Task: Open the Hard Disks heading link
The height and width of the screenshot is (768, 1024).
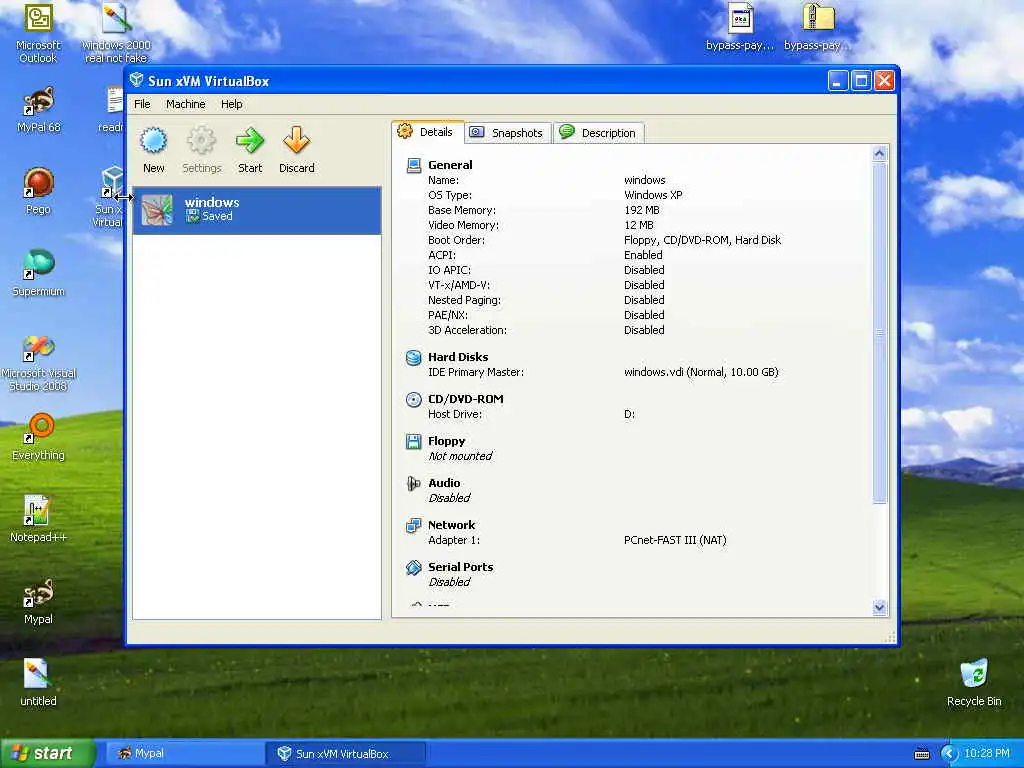Action: coord(458,357)
